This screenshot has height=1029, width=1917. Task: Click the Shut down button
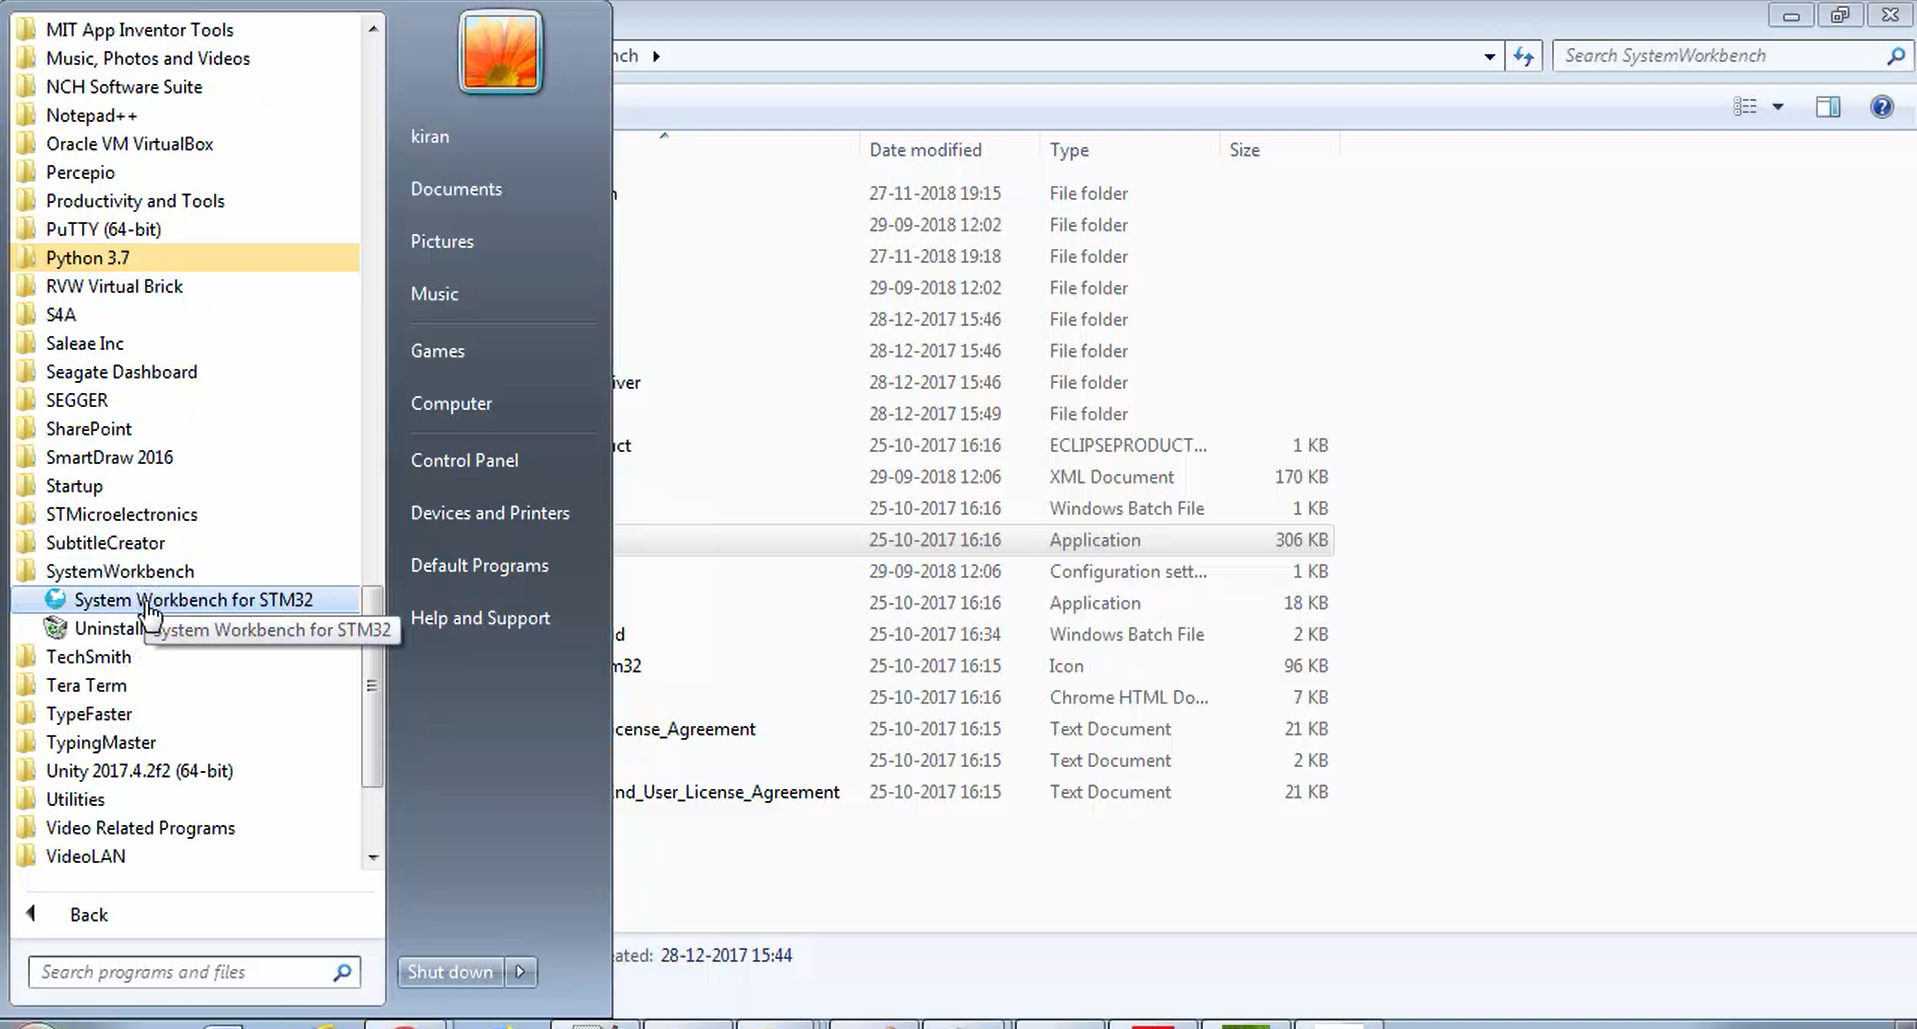[451, 972]
